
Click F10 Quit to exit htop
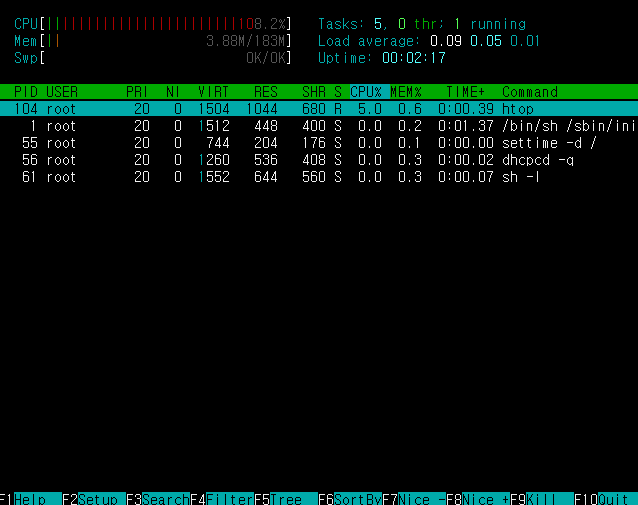(x=606, y=499)
